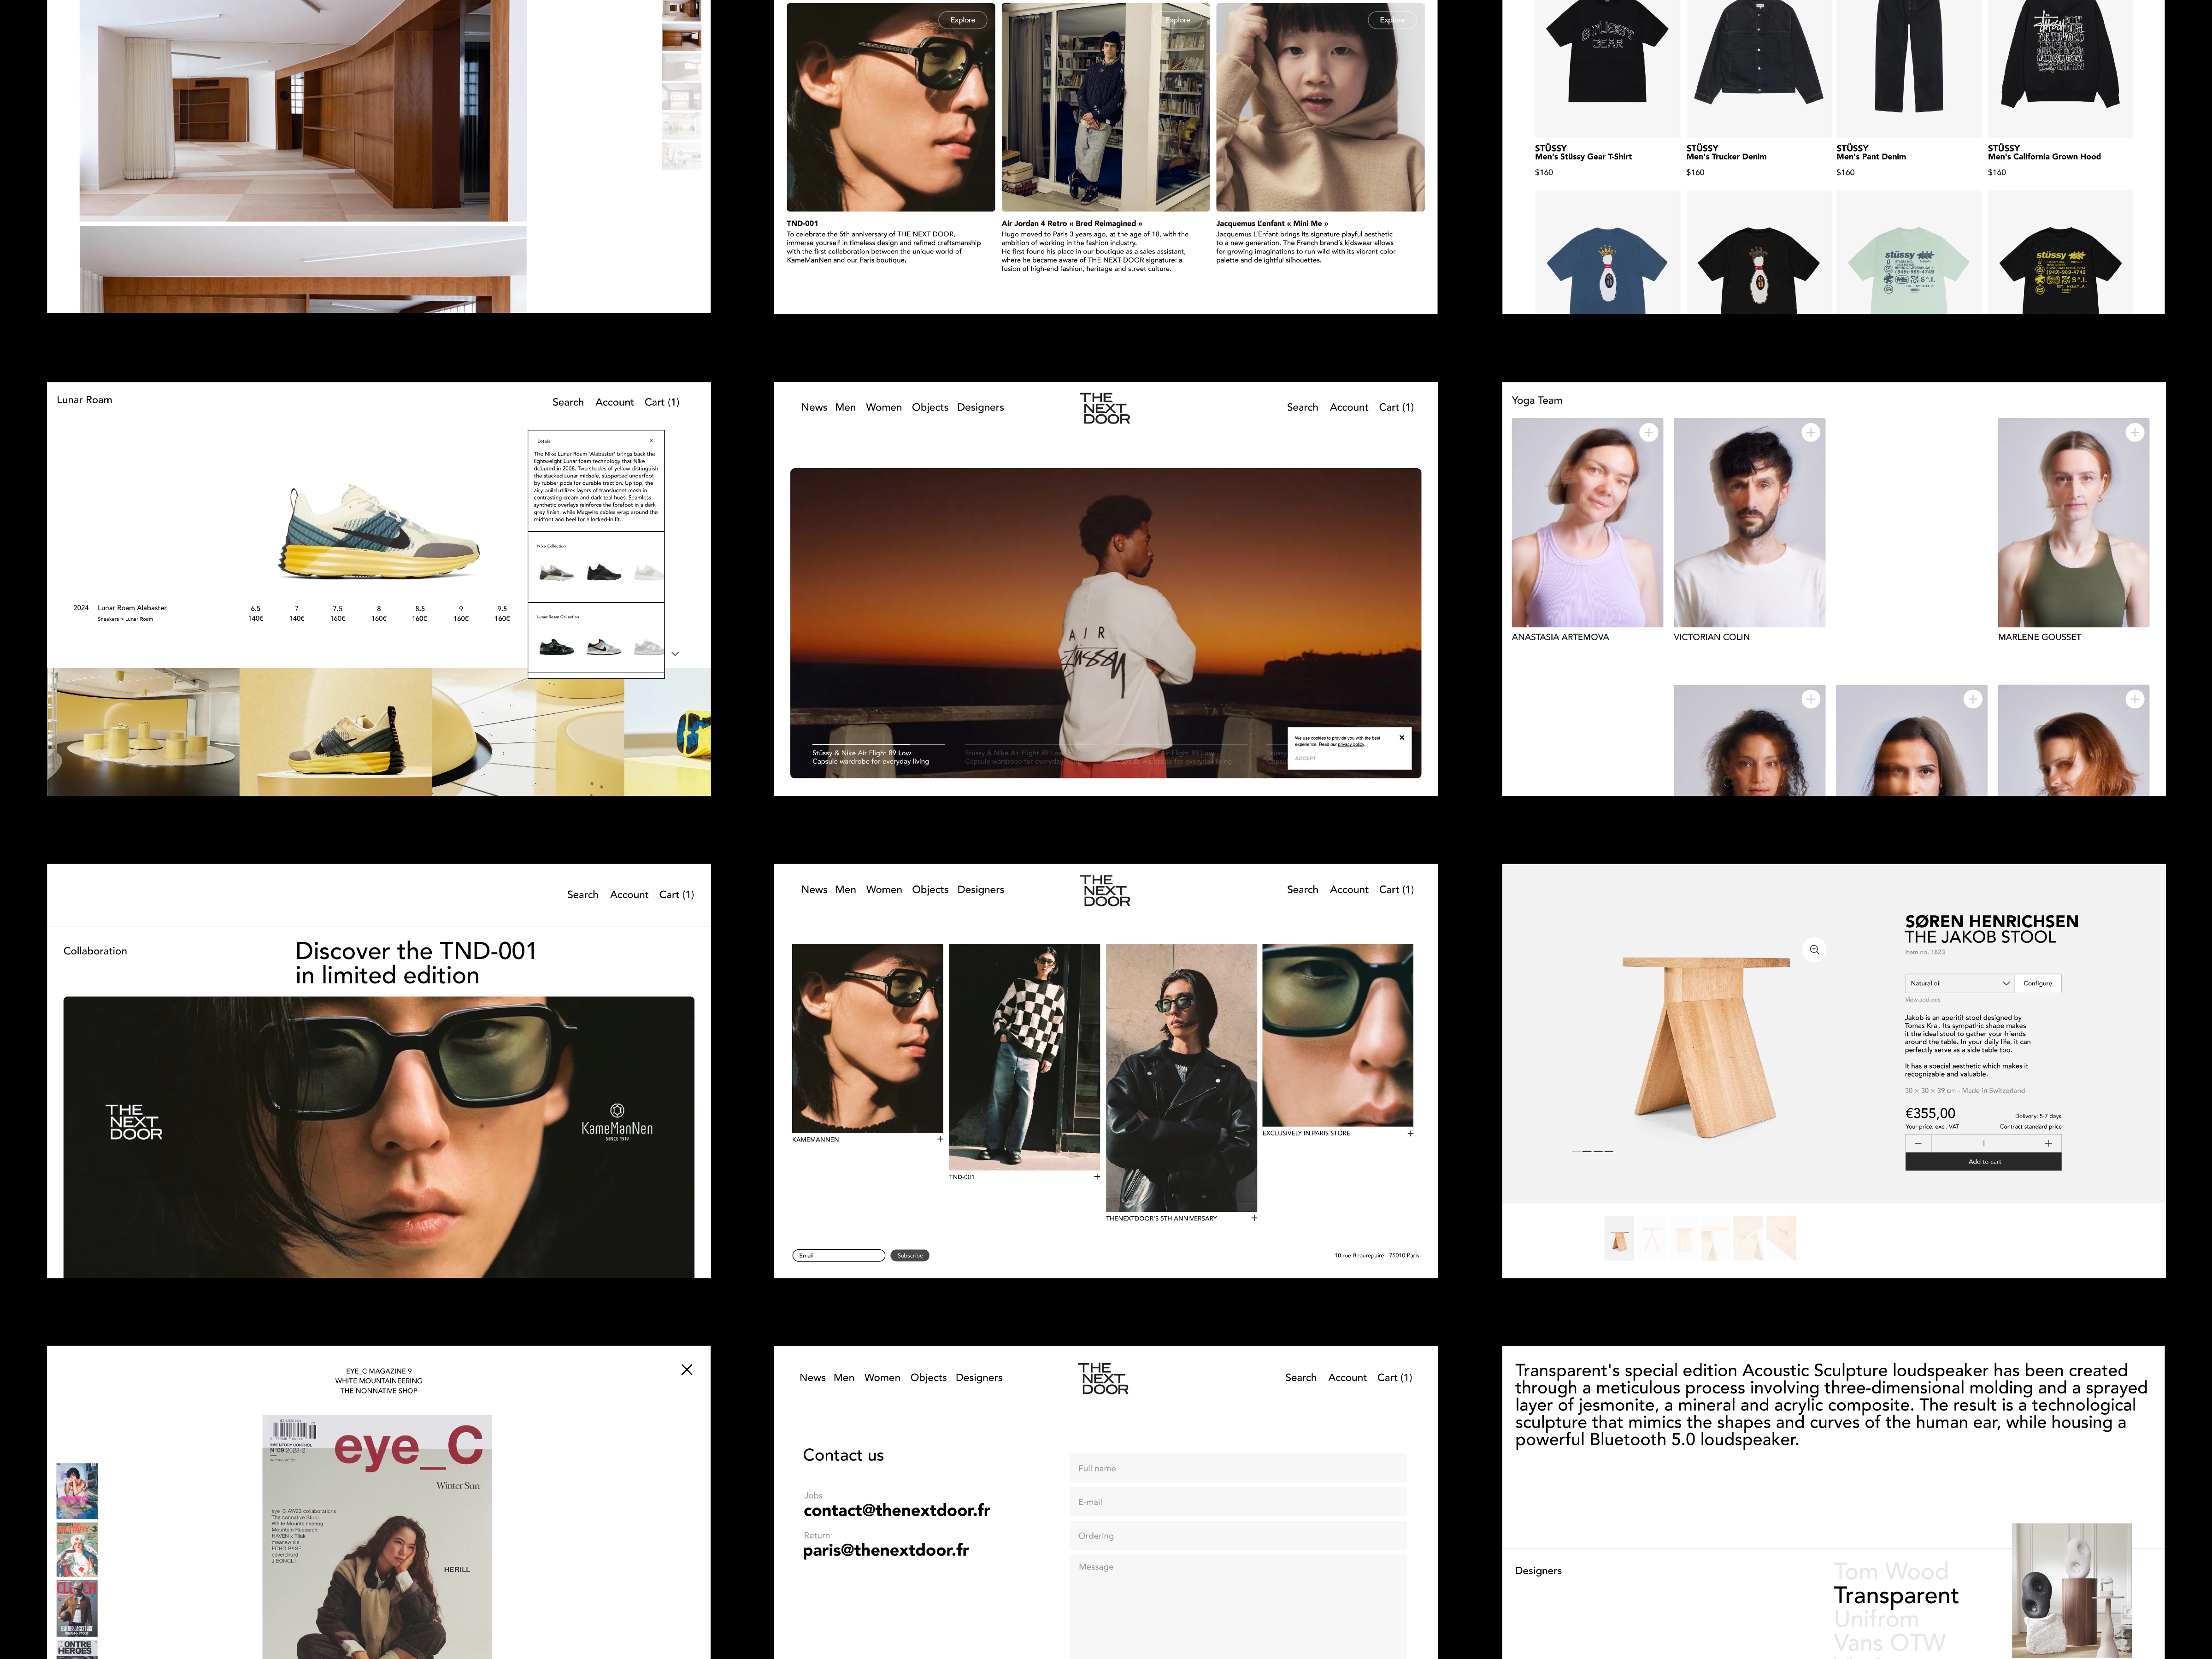Select Transparent in the Designers list
Image resolution: width=2212 pixels, height=1659 pixels.
click(x=1896, y=1596)
